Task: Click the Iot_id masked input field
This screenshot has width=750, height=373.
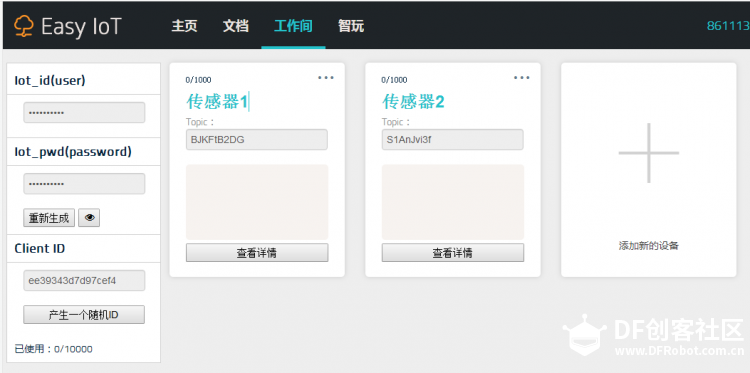Action: pos(84,112)
